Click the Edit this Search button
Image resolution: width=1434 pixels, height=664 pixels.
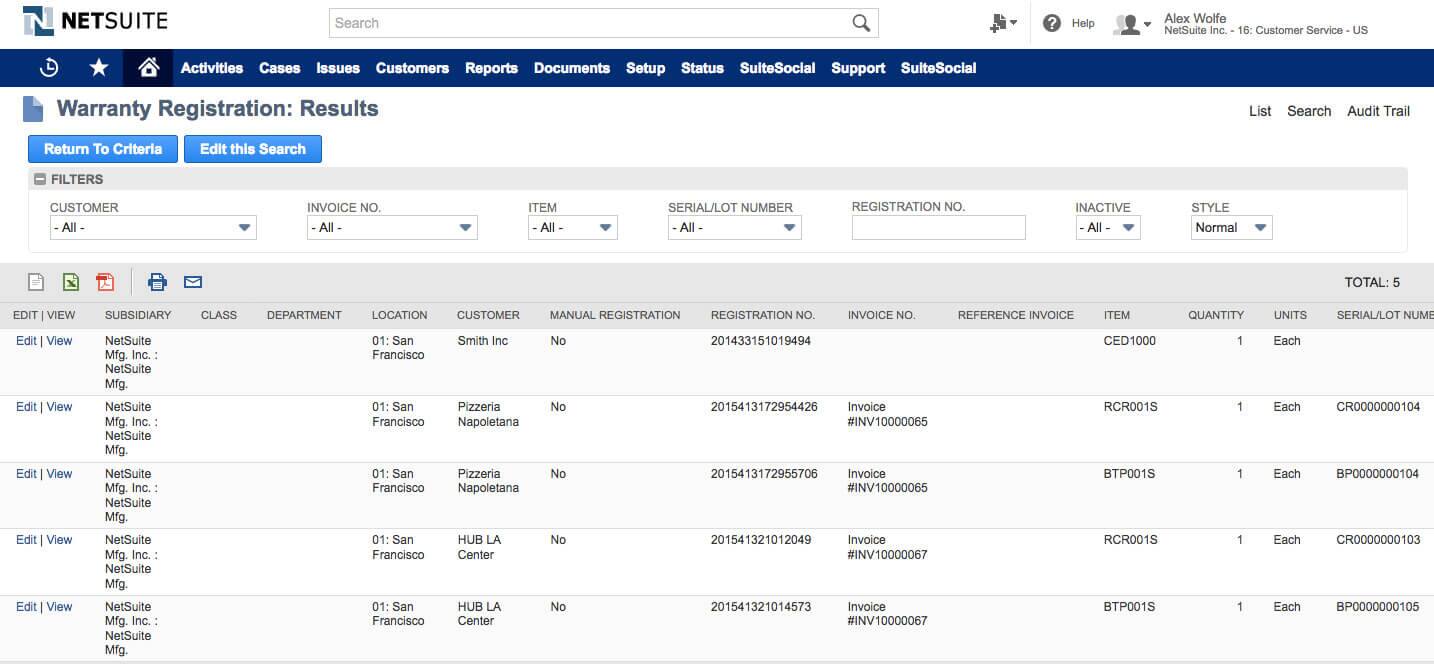point(253,149)
